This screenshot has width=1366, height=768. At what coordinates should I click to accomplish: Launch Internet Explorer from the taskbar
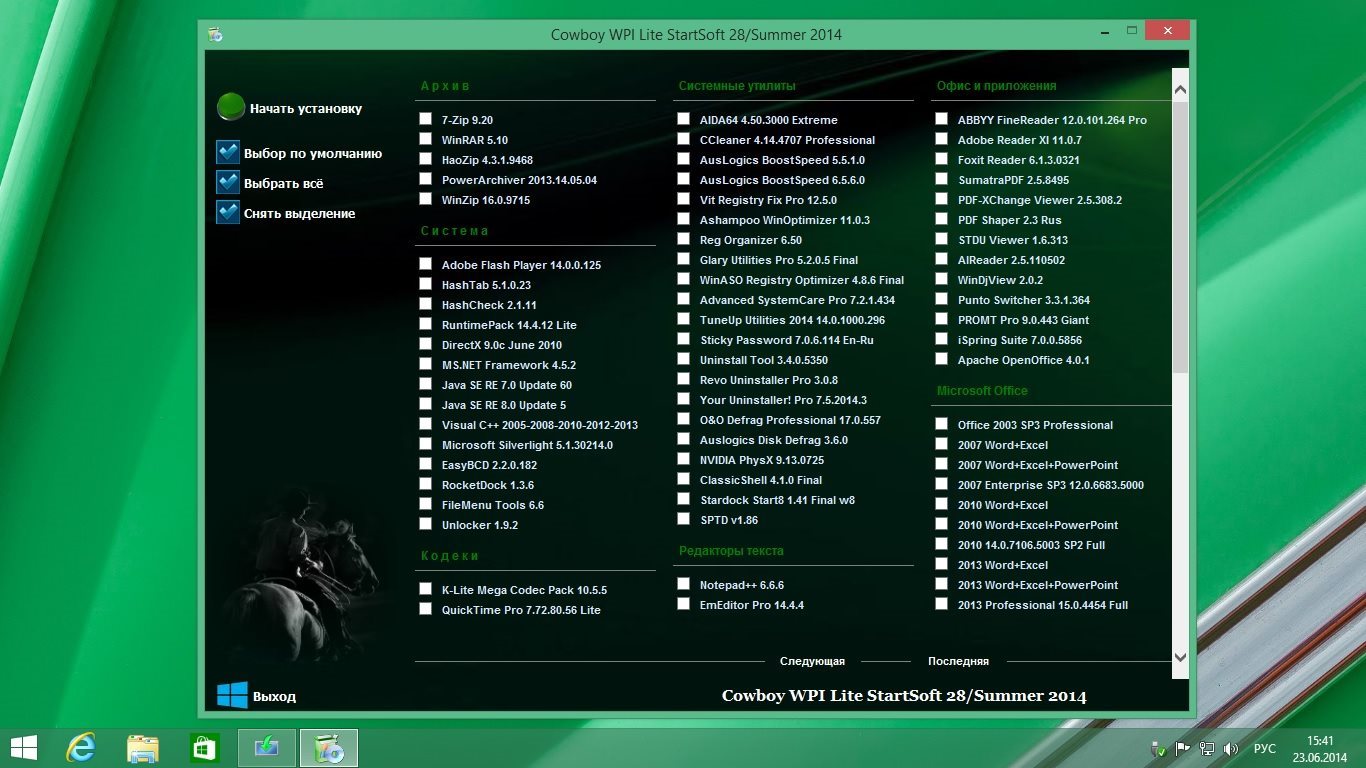(80, 747)
